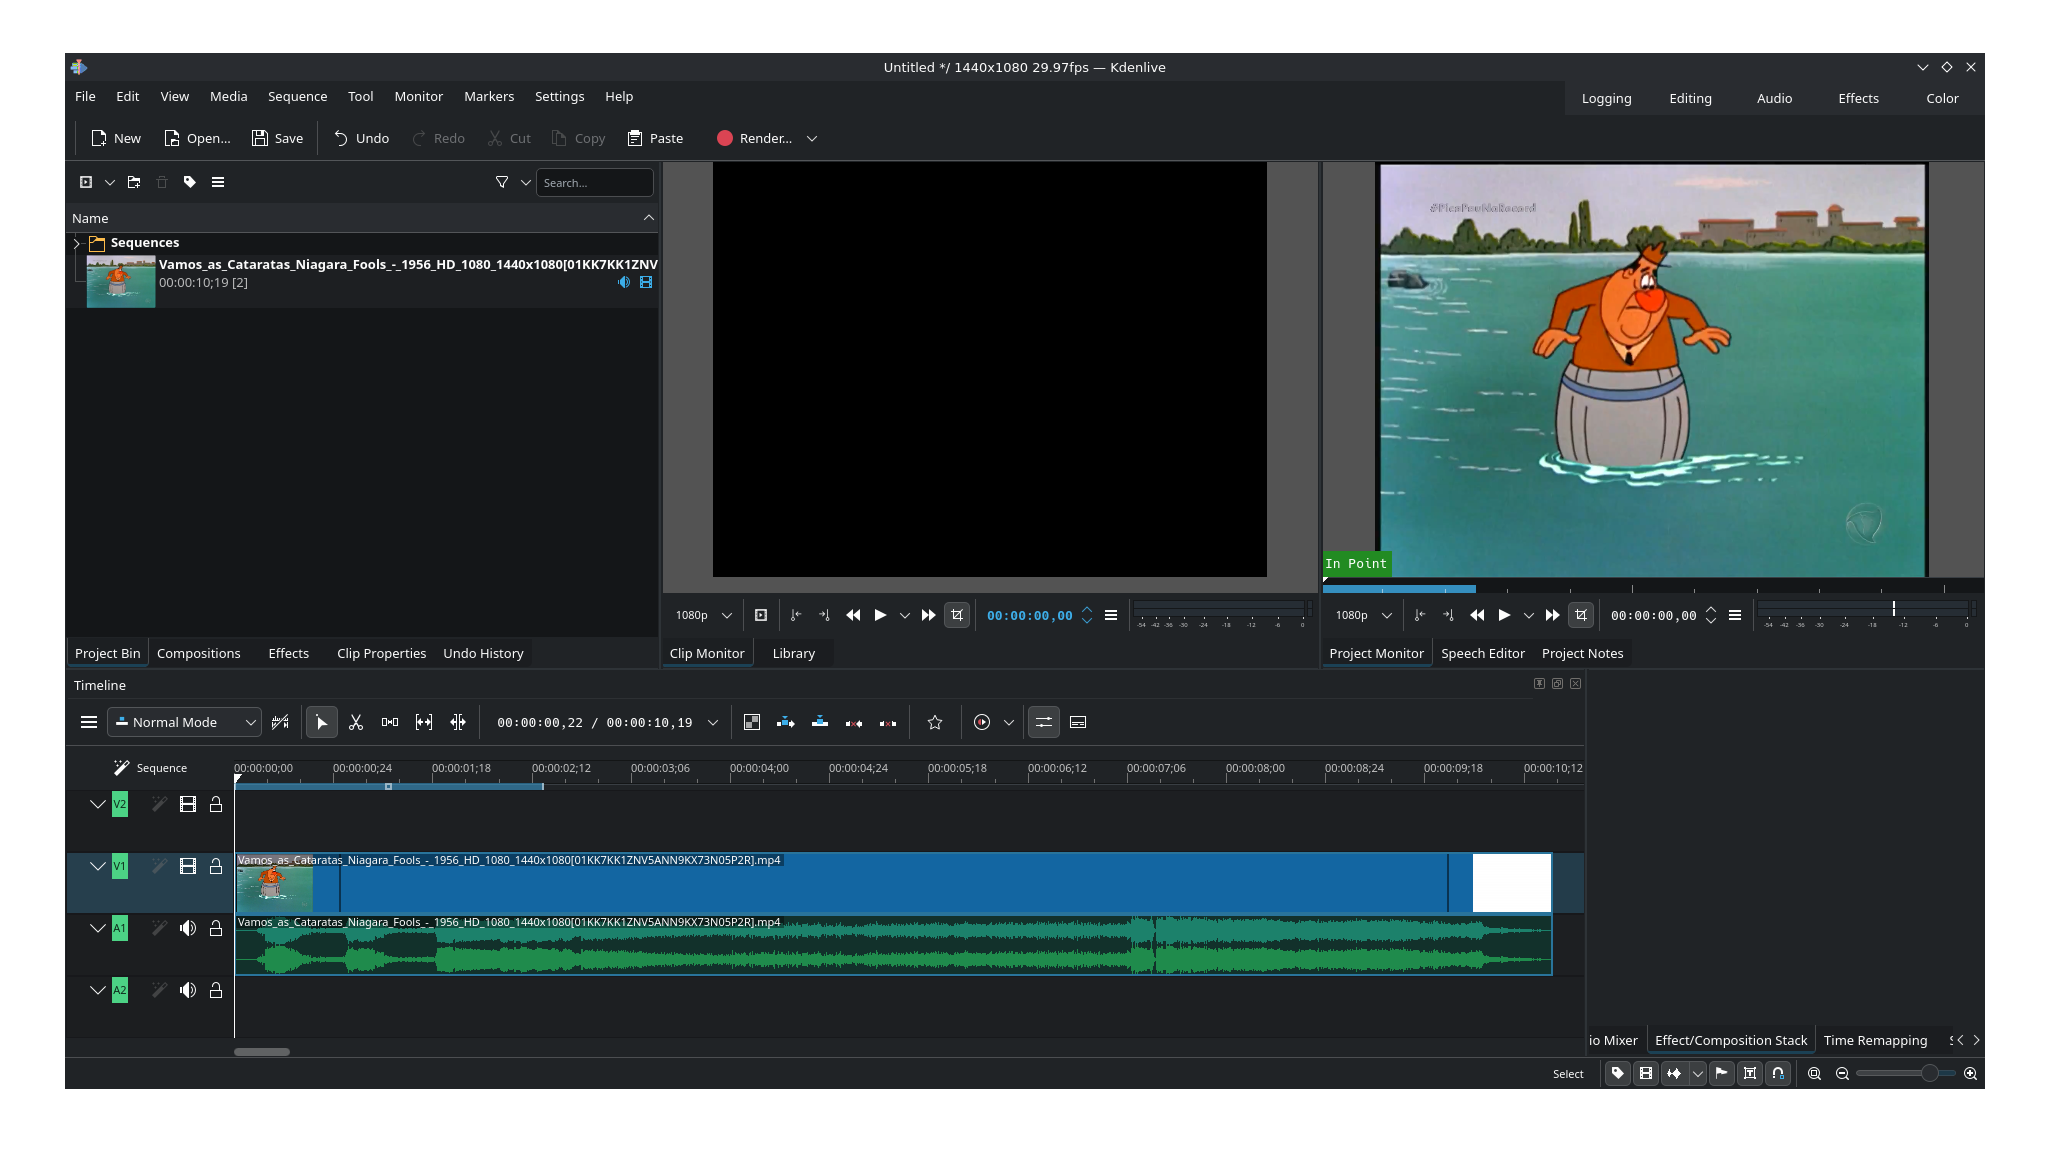The width and height of the screenshot is (2050, 1166).
Task: Activate the Slip tool
Action: (x=423, y=722)
